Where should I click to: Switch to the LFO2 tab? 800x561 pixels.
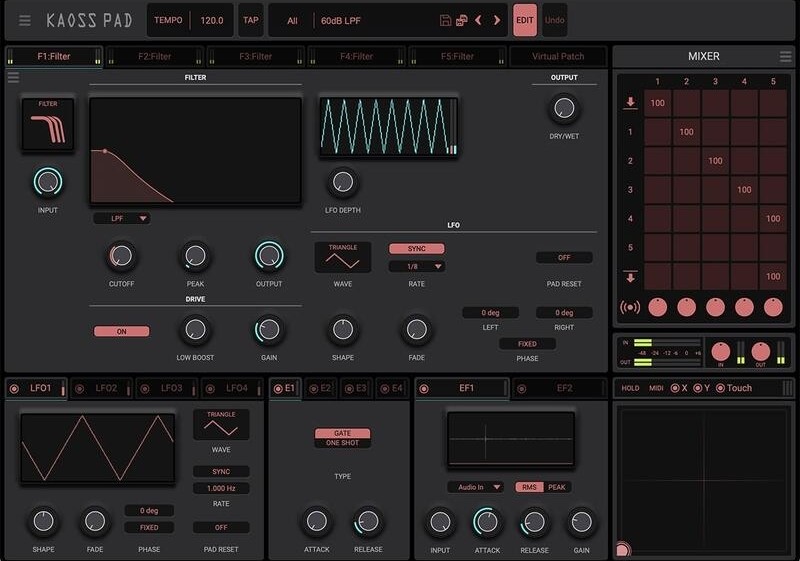tap(101, 388)
